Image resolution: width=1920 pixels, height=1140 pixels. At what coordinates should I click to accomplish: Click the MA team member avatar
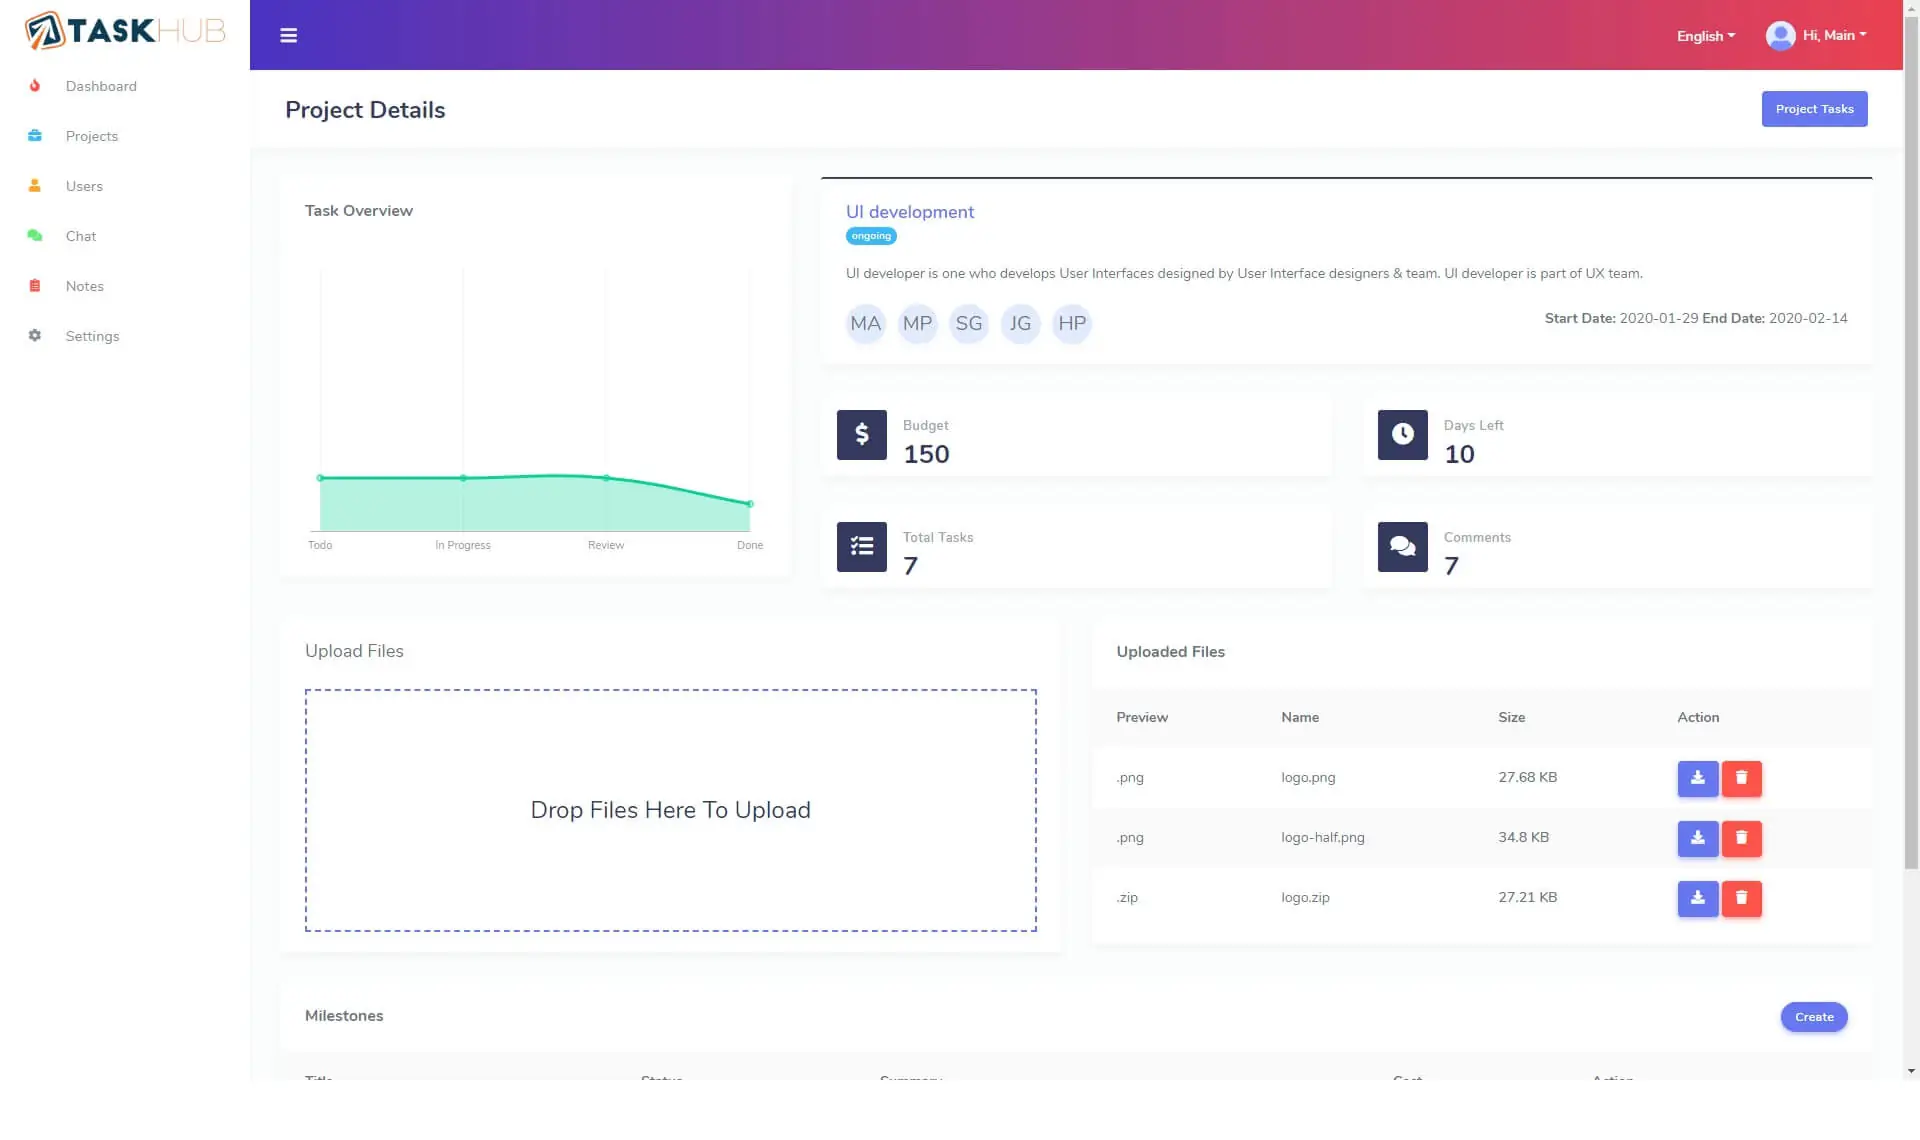(x=865, y=324)
